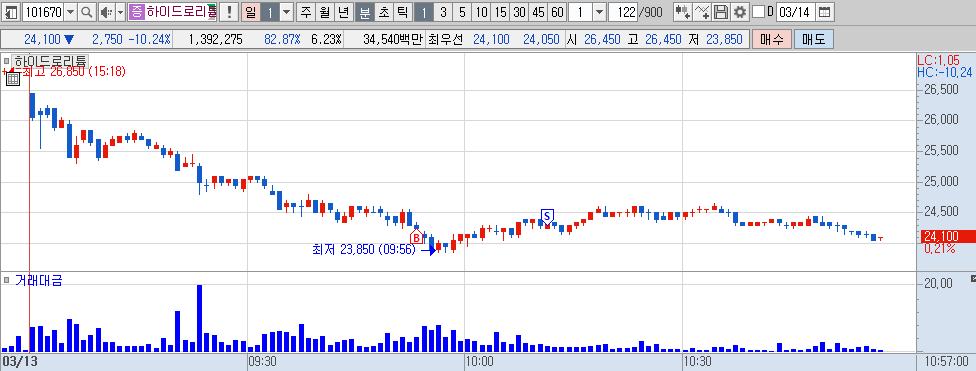
Task: Expand the stock code 101670 dropdown
Action: tap(70, 12)
